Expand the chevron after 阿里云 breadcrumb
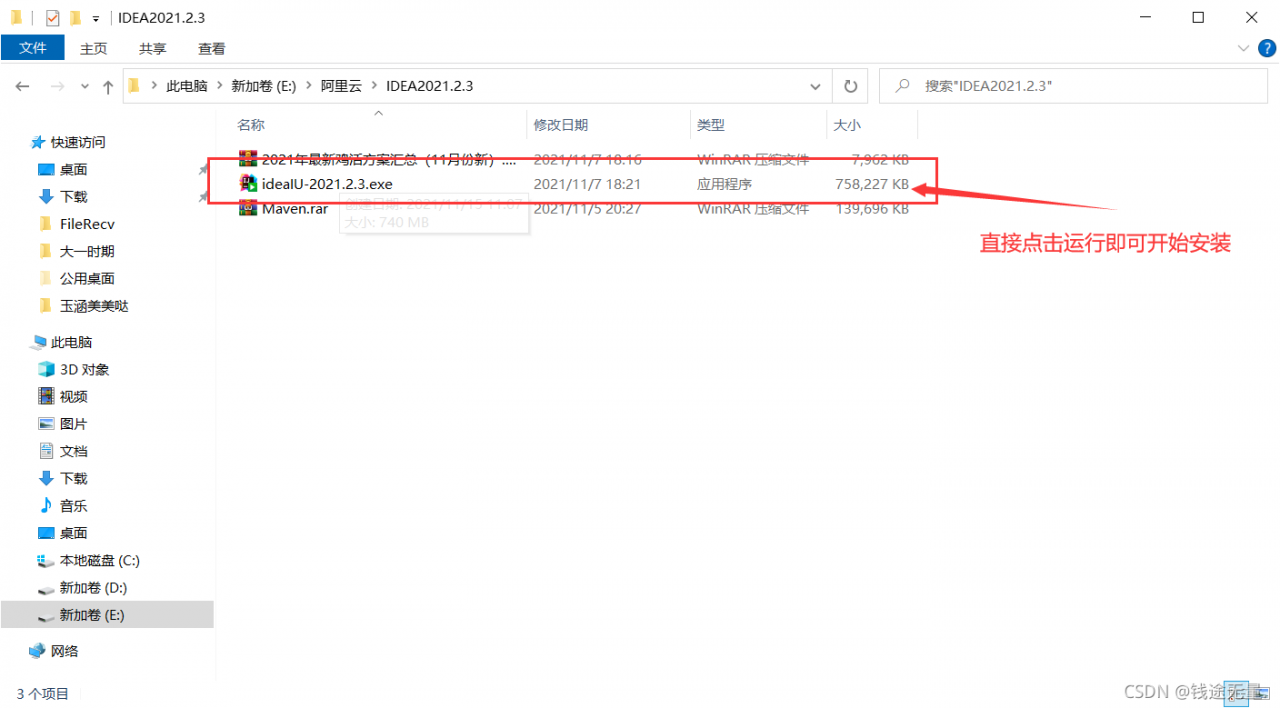Viewport: 1280px width, 708px height. [x=375, y=86]
